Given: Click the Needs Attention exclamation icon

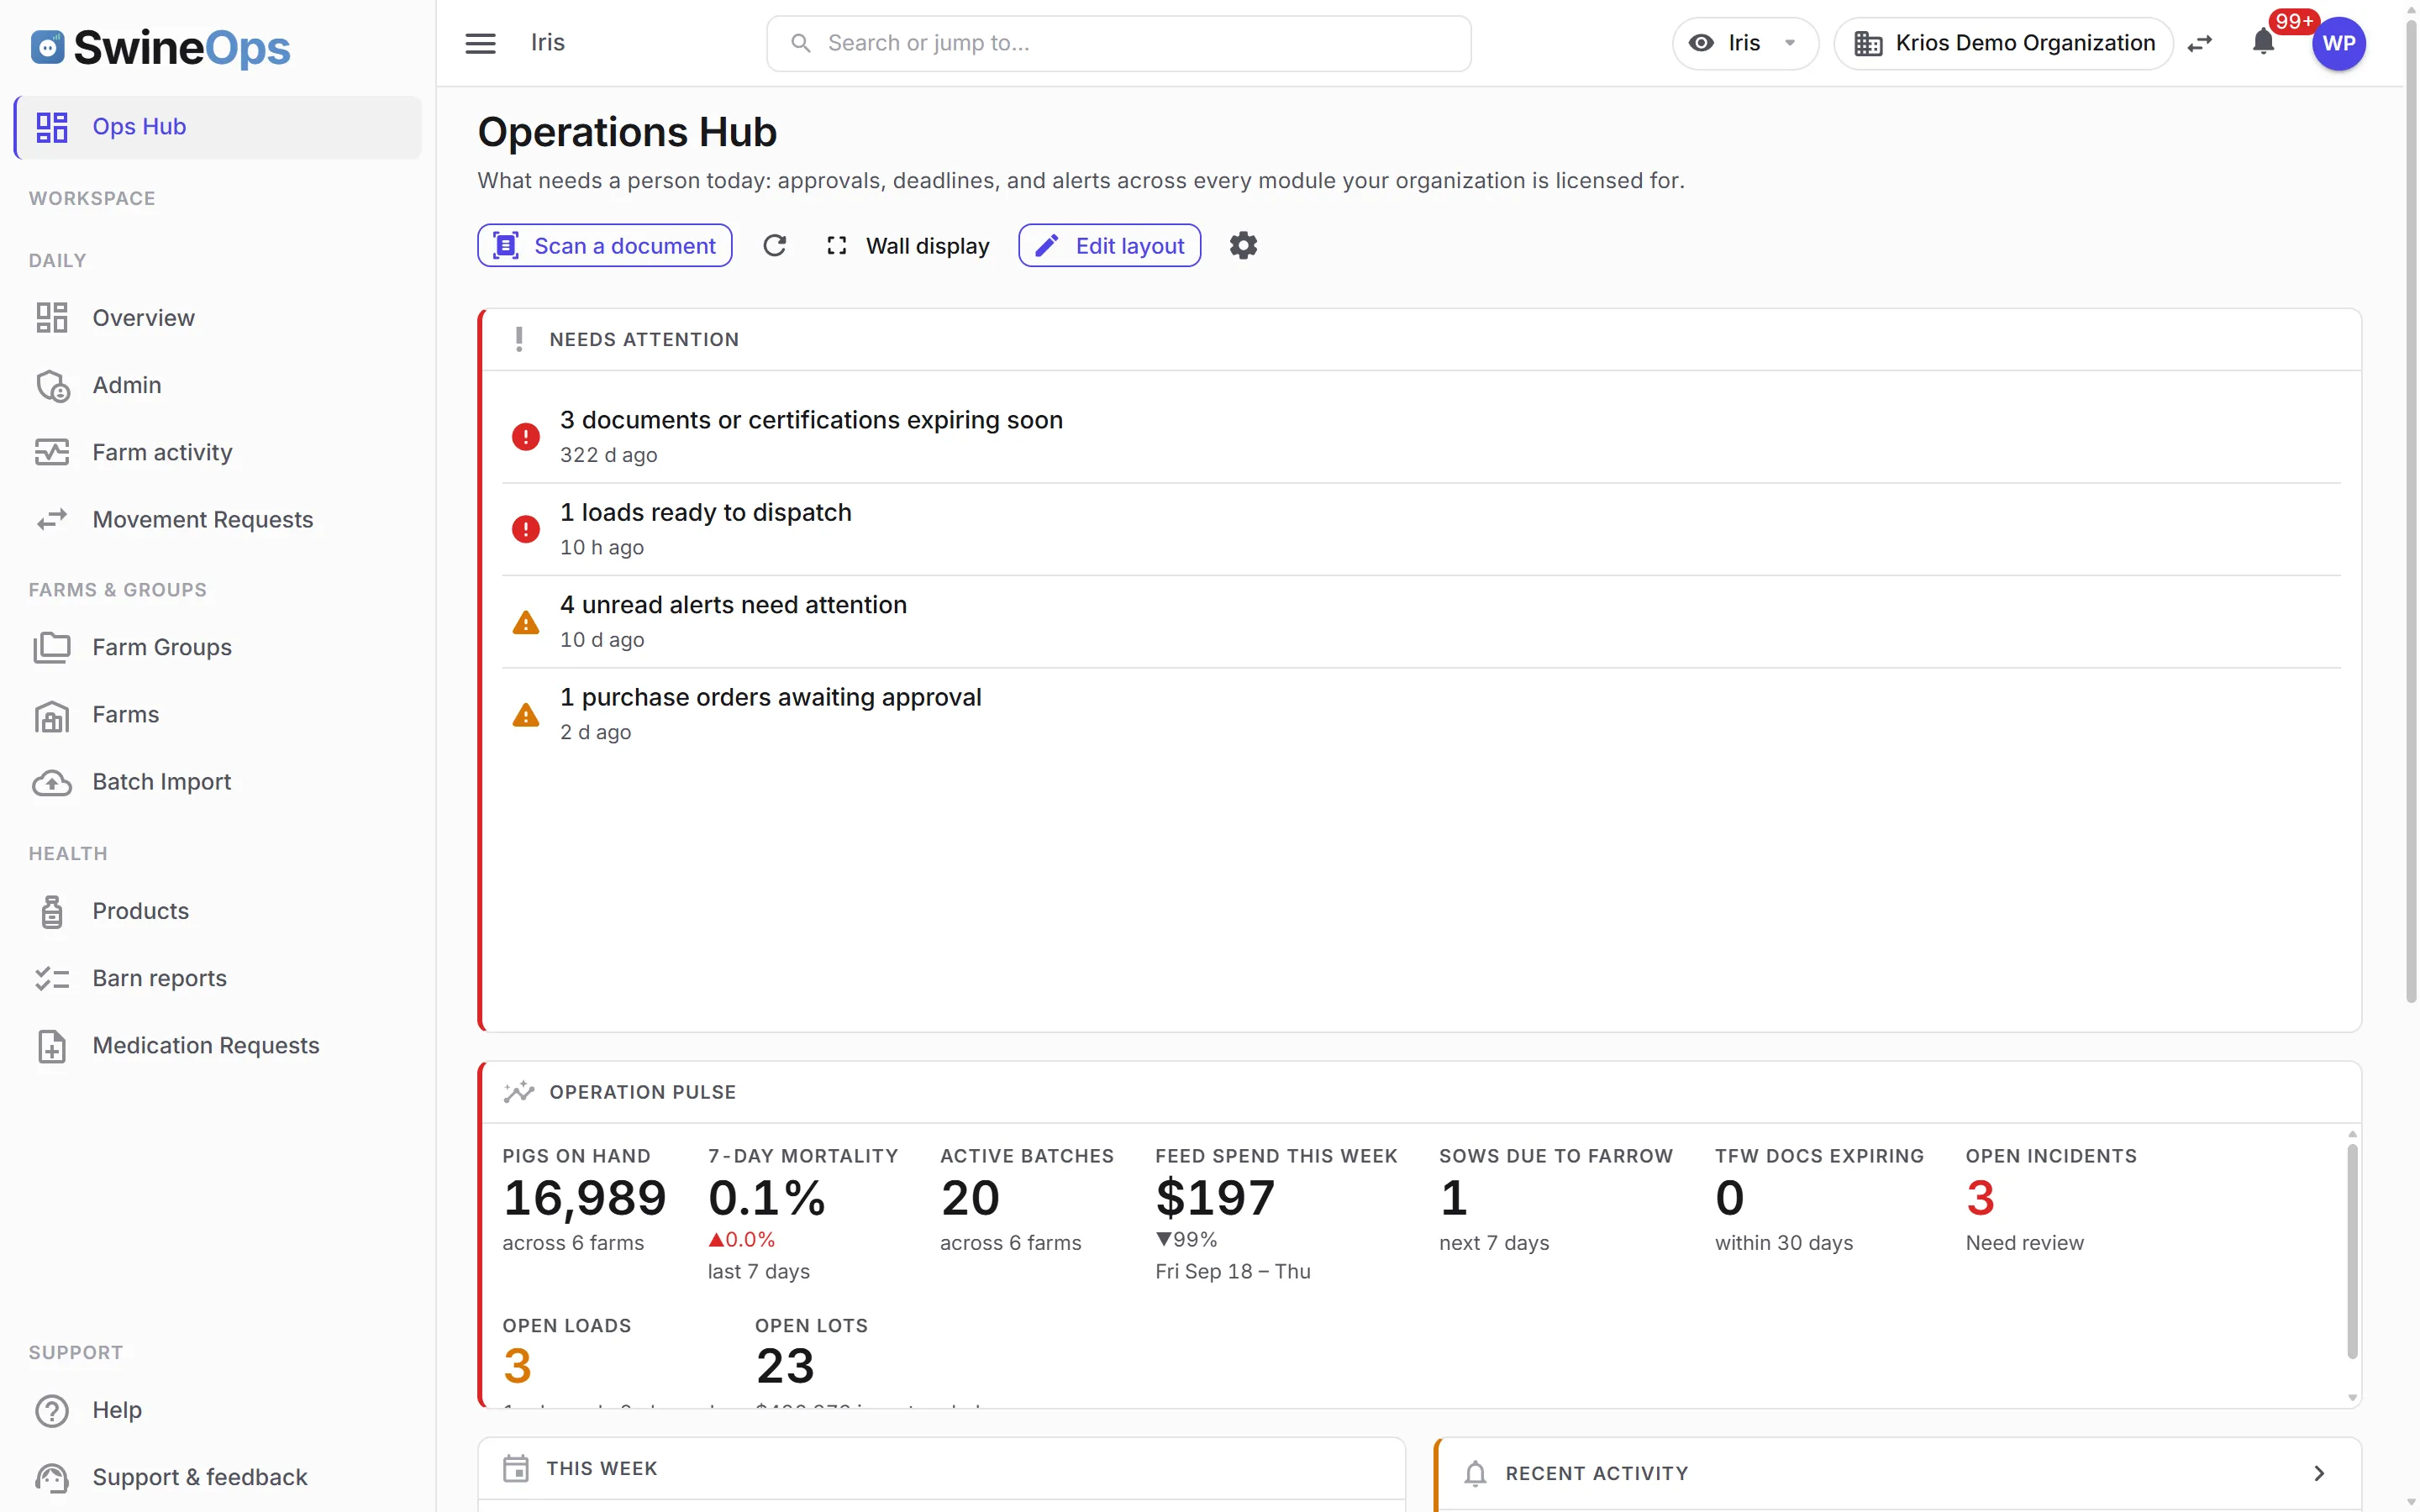Looking at the screenshot, I should tap(519, 339).
